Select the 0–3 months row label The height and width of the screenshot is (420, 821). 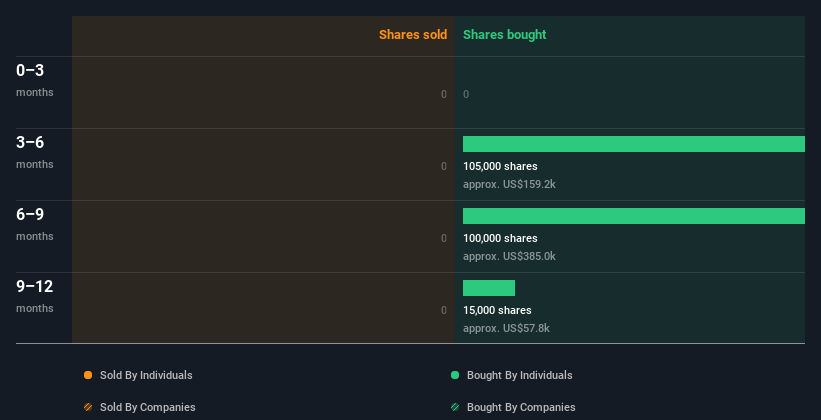pyautogui.click(x=35, y=80)
